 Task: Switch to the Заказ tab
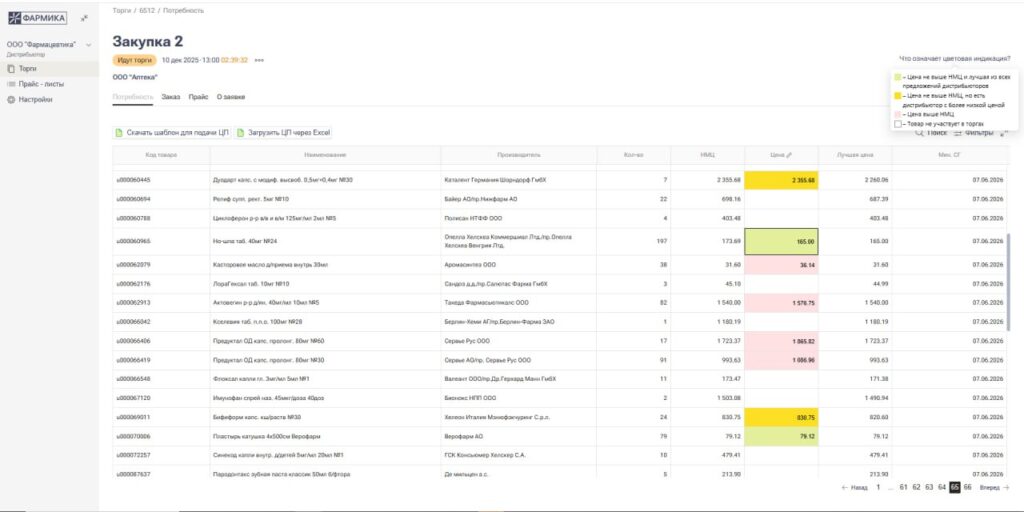click(x=170, y=97)
